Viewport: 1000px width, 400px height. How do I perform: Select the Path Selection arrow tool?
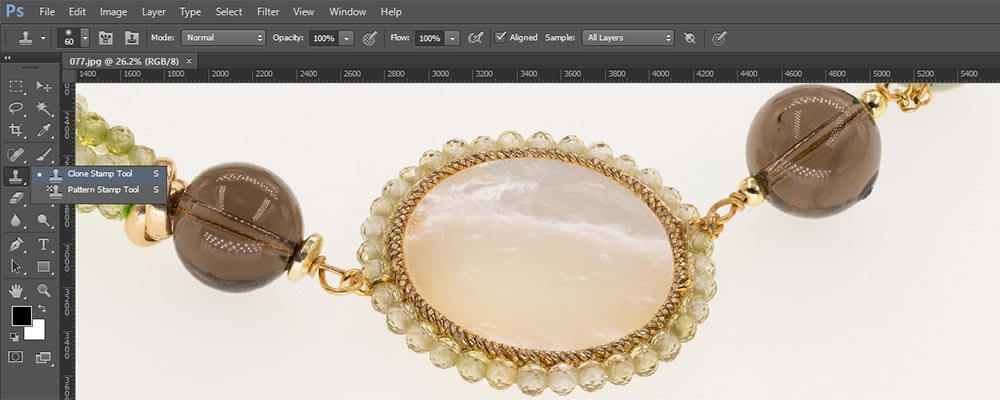(16, 267)
